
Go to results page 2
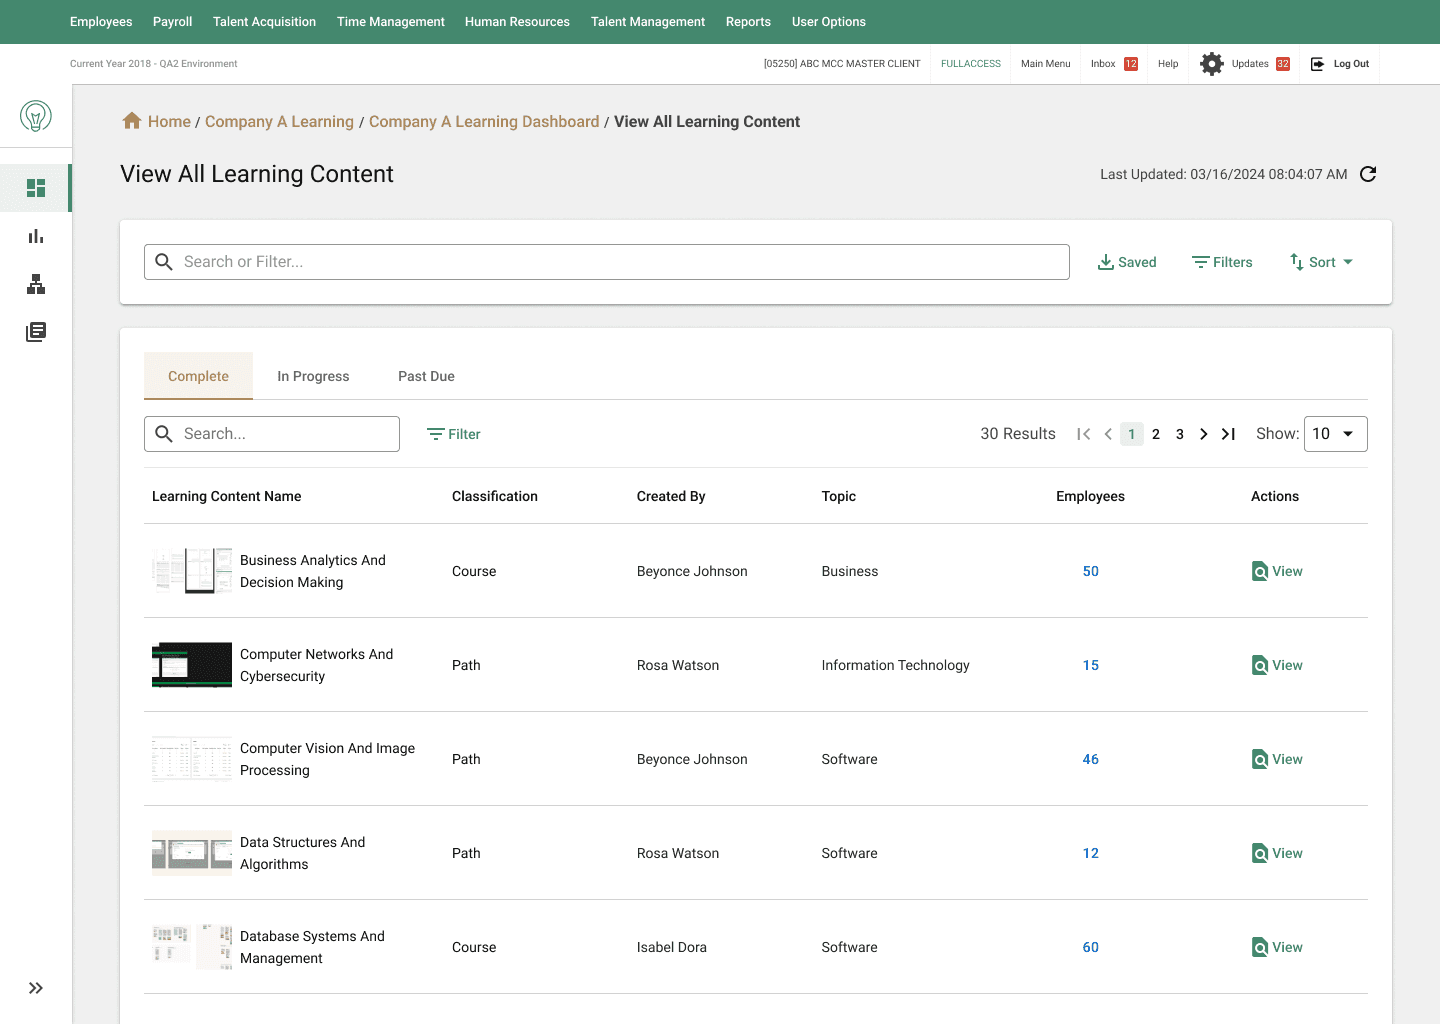tap(1156, 434)
